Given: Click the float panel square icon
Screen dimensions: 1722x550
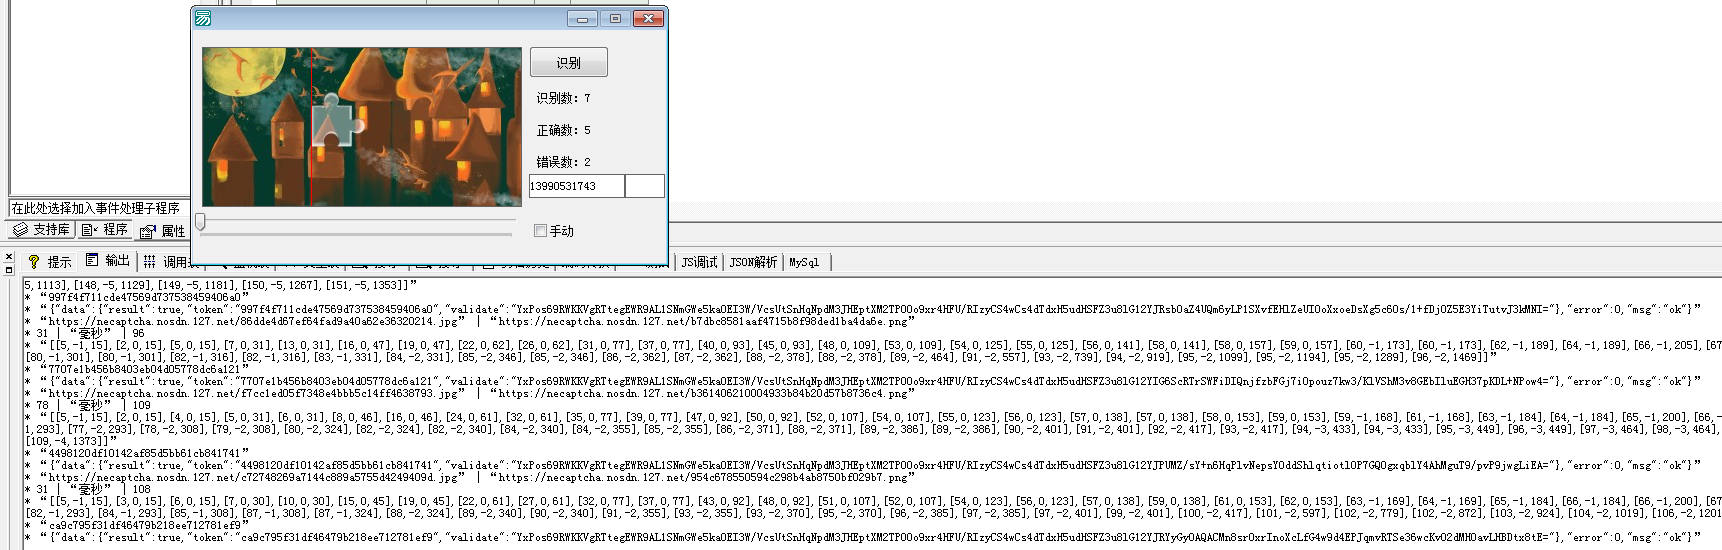Looking at the screenshot, I should [9, 270].
